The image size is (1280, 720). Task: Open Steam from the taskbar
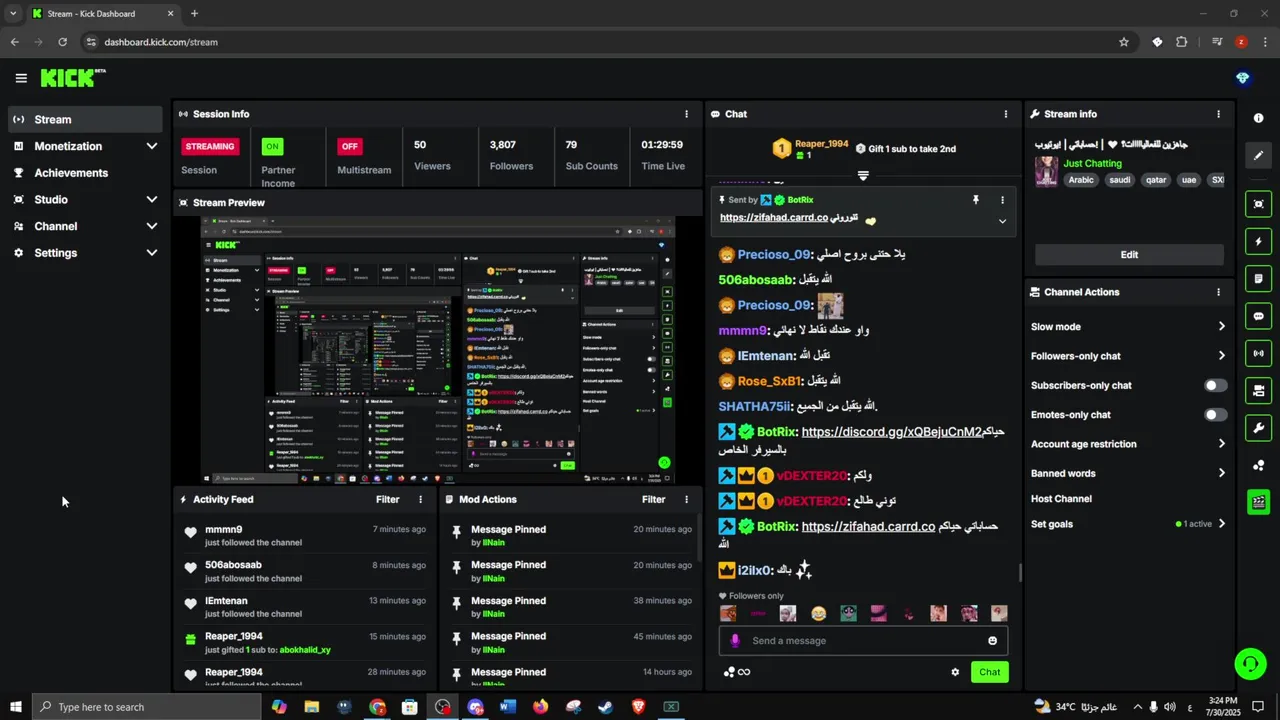click(x=605, y=707)
